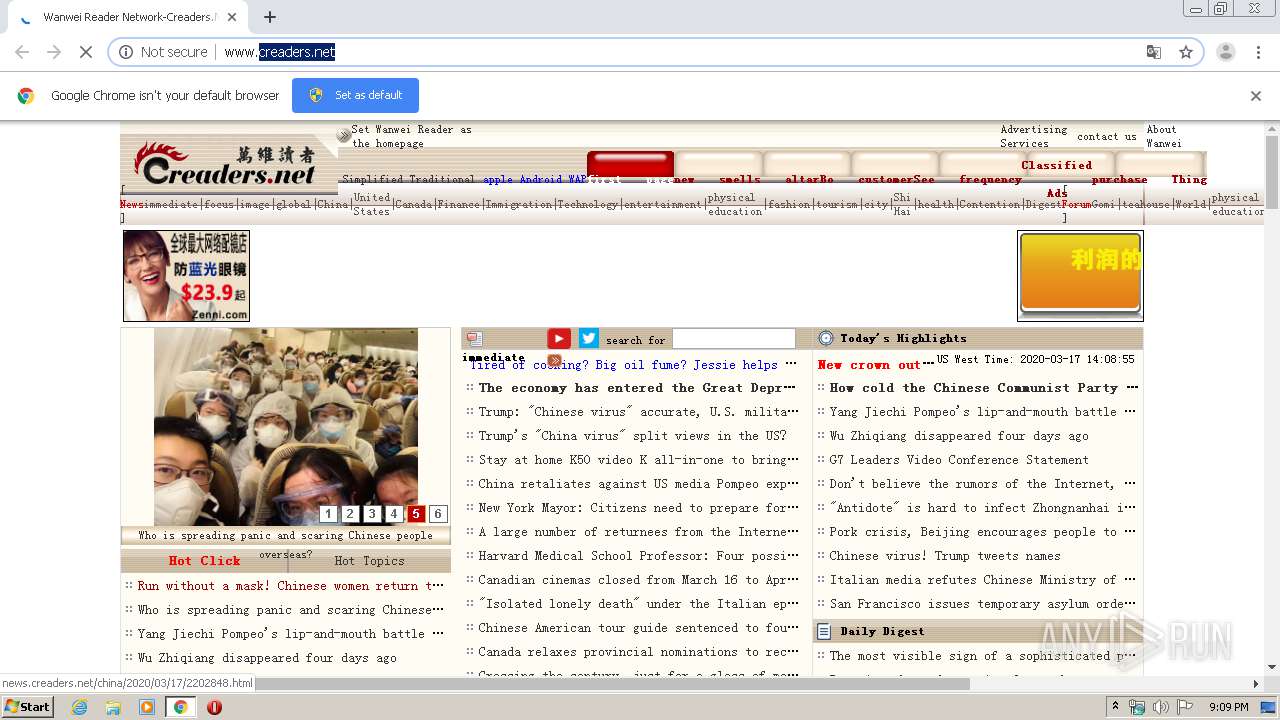Open the Chrome three-dot menu

(x=1258, y=52)
